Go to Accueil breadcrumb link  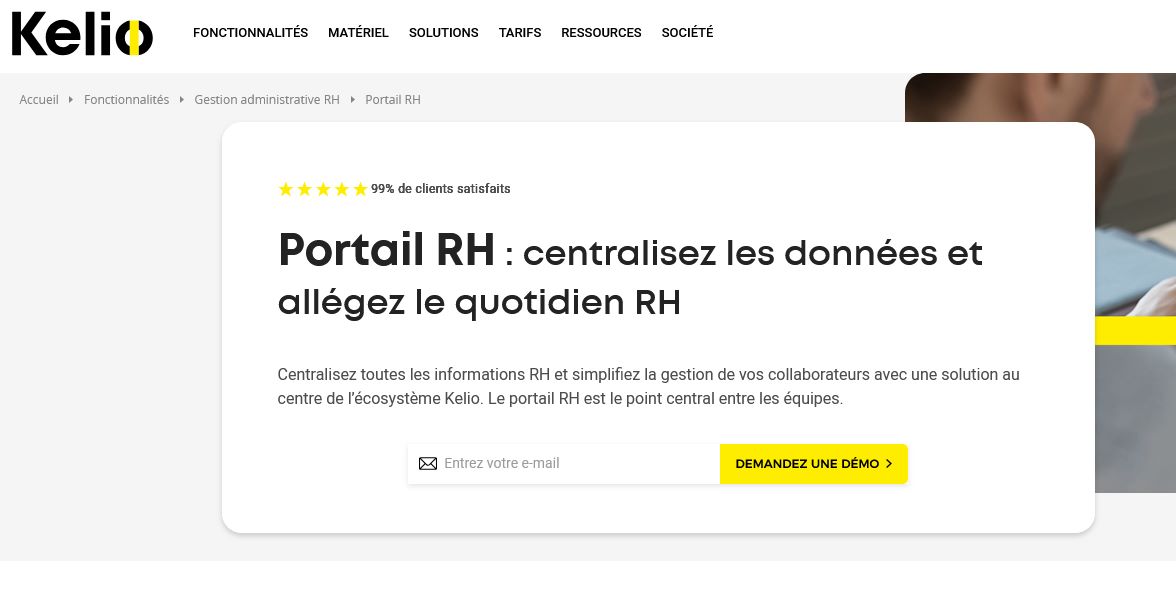[x=39, y=100]
